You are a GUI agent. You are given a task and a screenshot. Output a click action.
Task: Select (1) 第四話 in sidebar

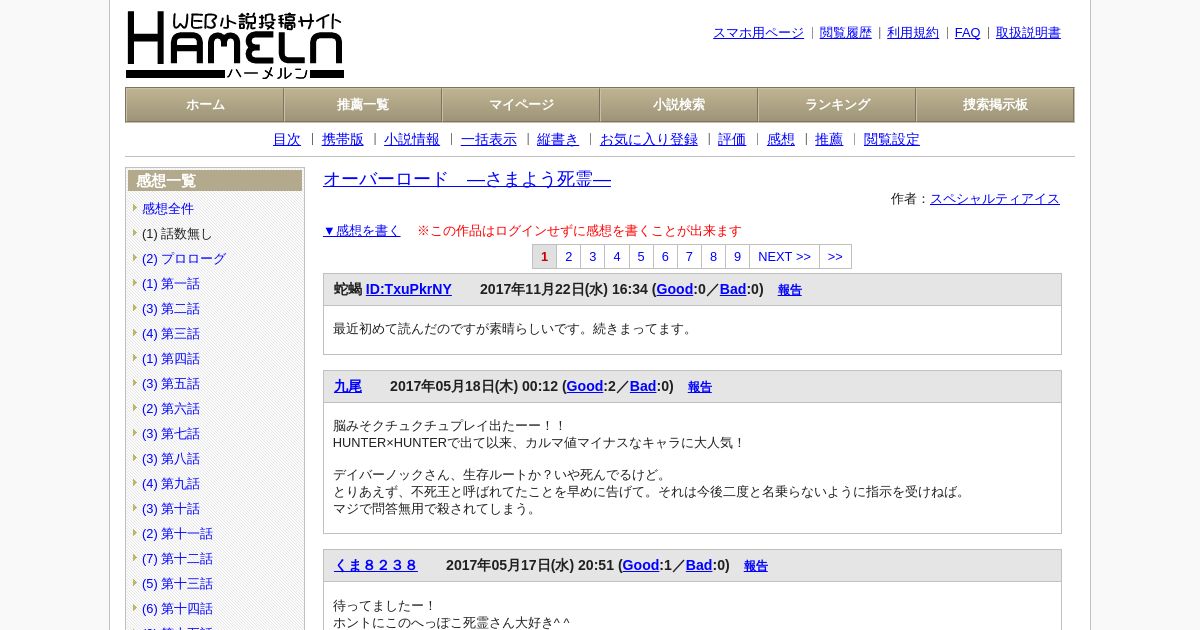click(x=171, y=359)
